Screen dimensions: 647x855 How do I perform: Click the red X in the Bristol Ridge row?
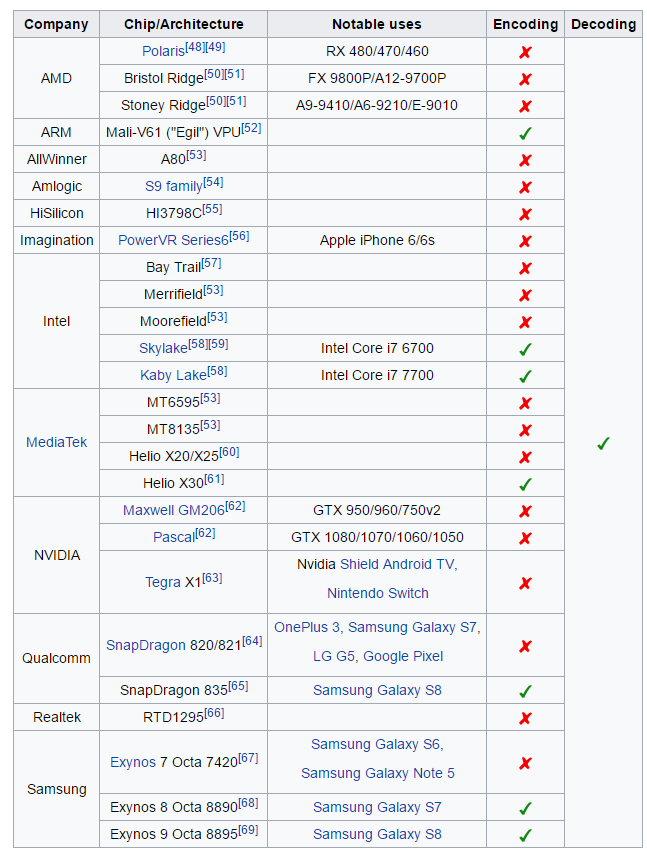click(x=525, y=79)
